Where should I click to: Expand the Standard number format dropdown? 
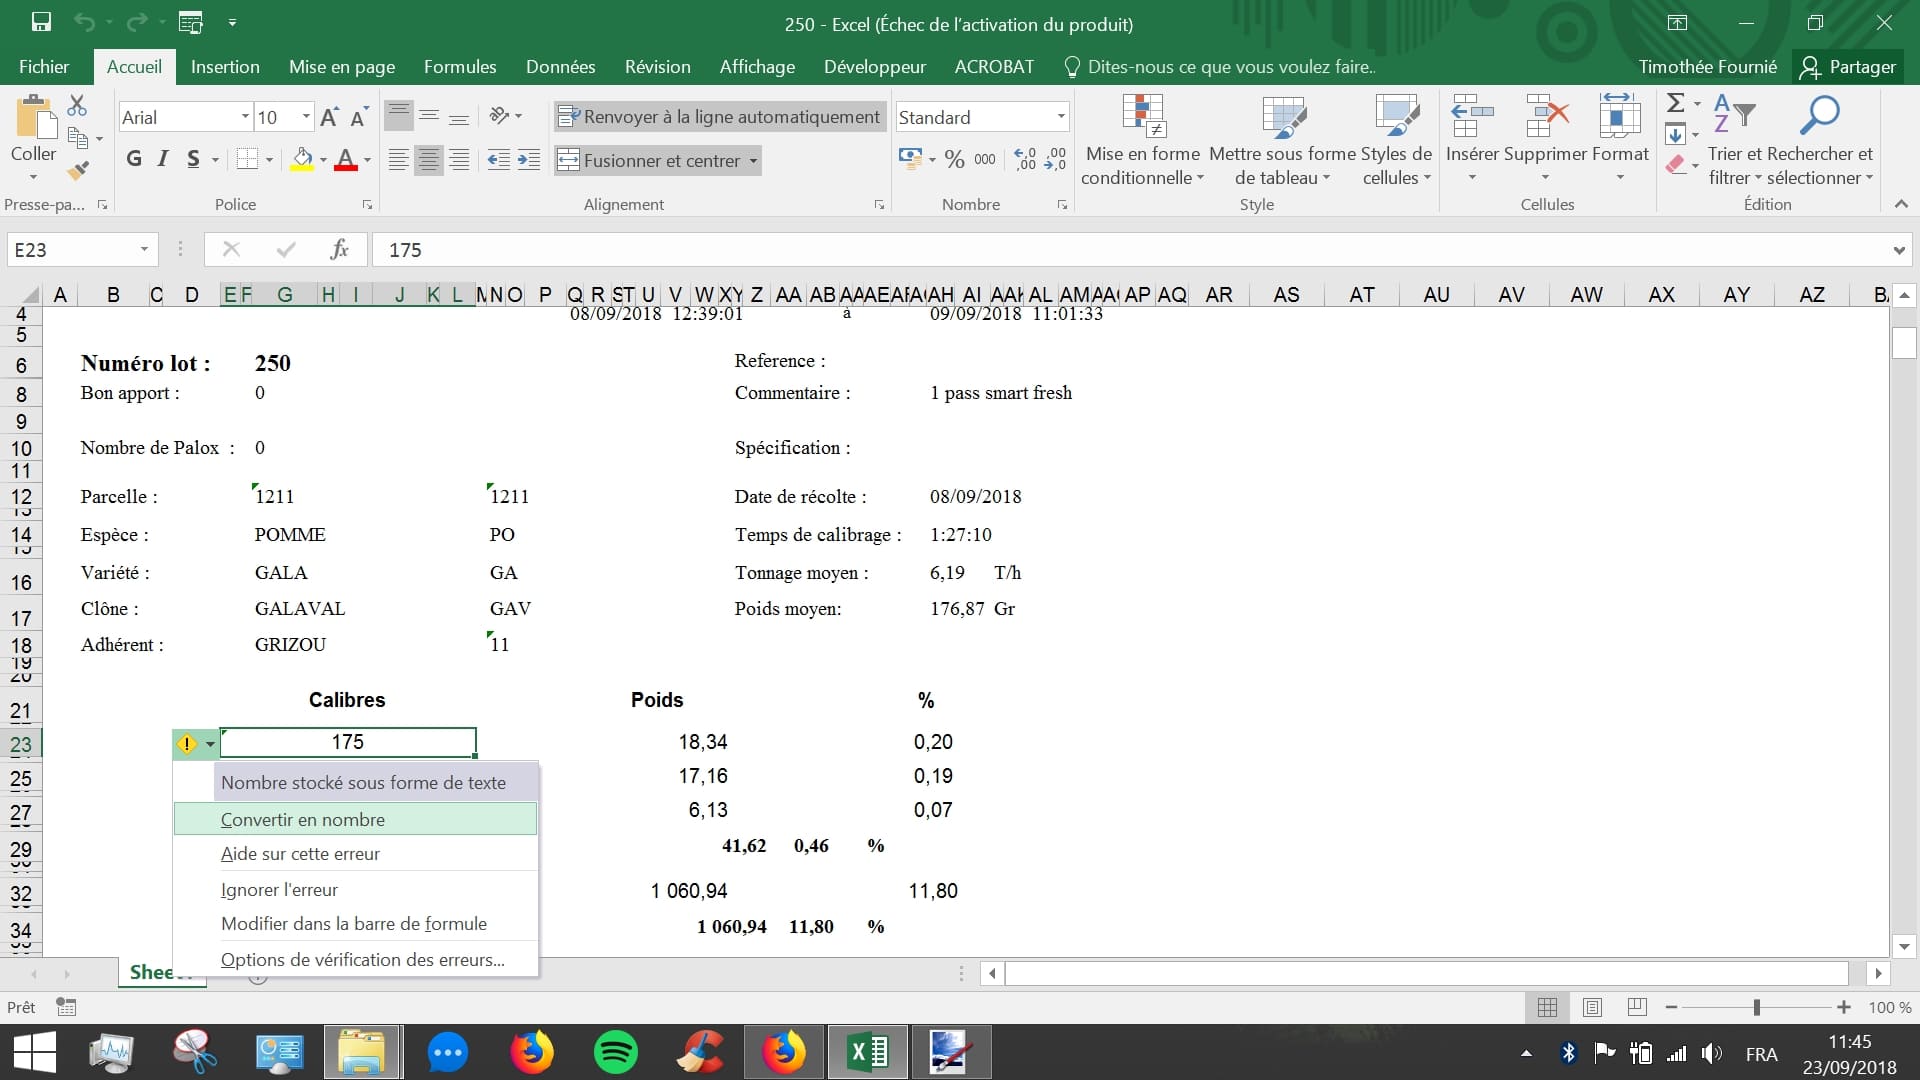[1060, 117]
